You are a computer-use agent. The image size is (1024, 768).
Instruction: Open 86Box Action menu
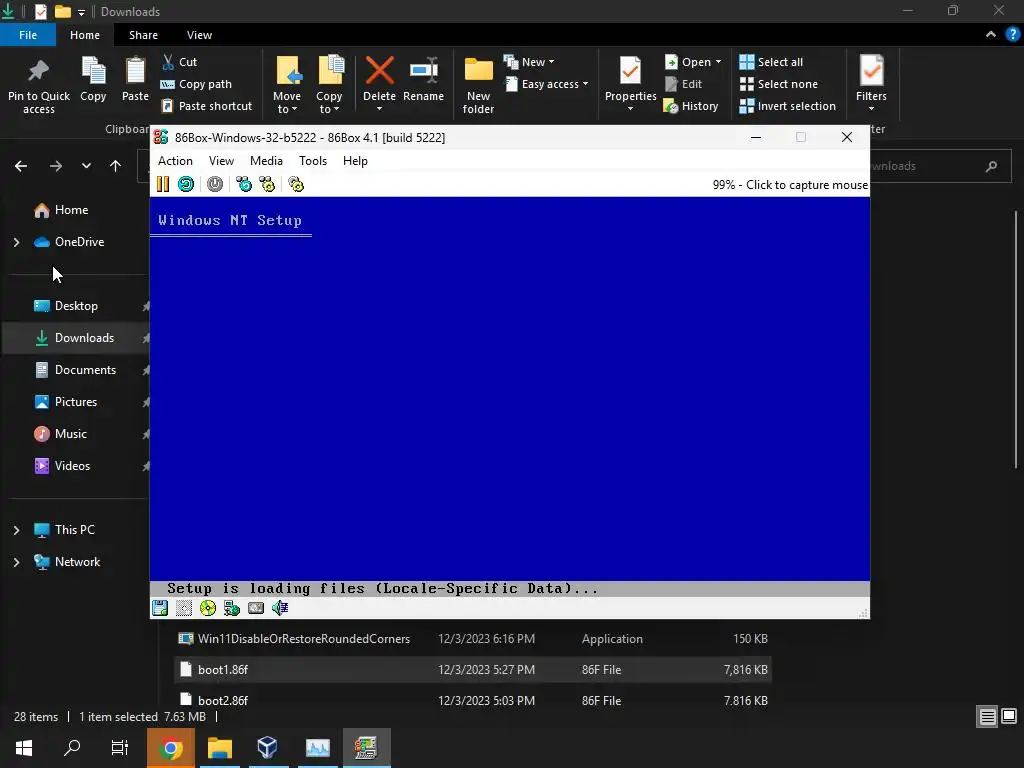(175, 161)
